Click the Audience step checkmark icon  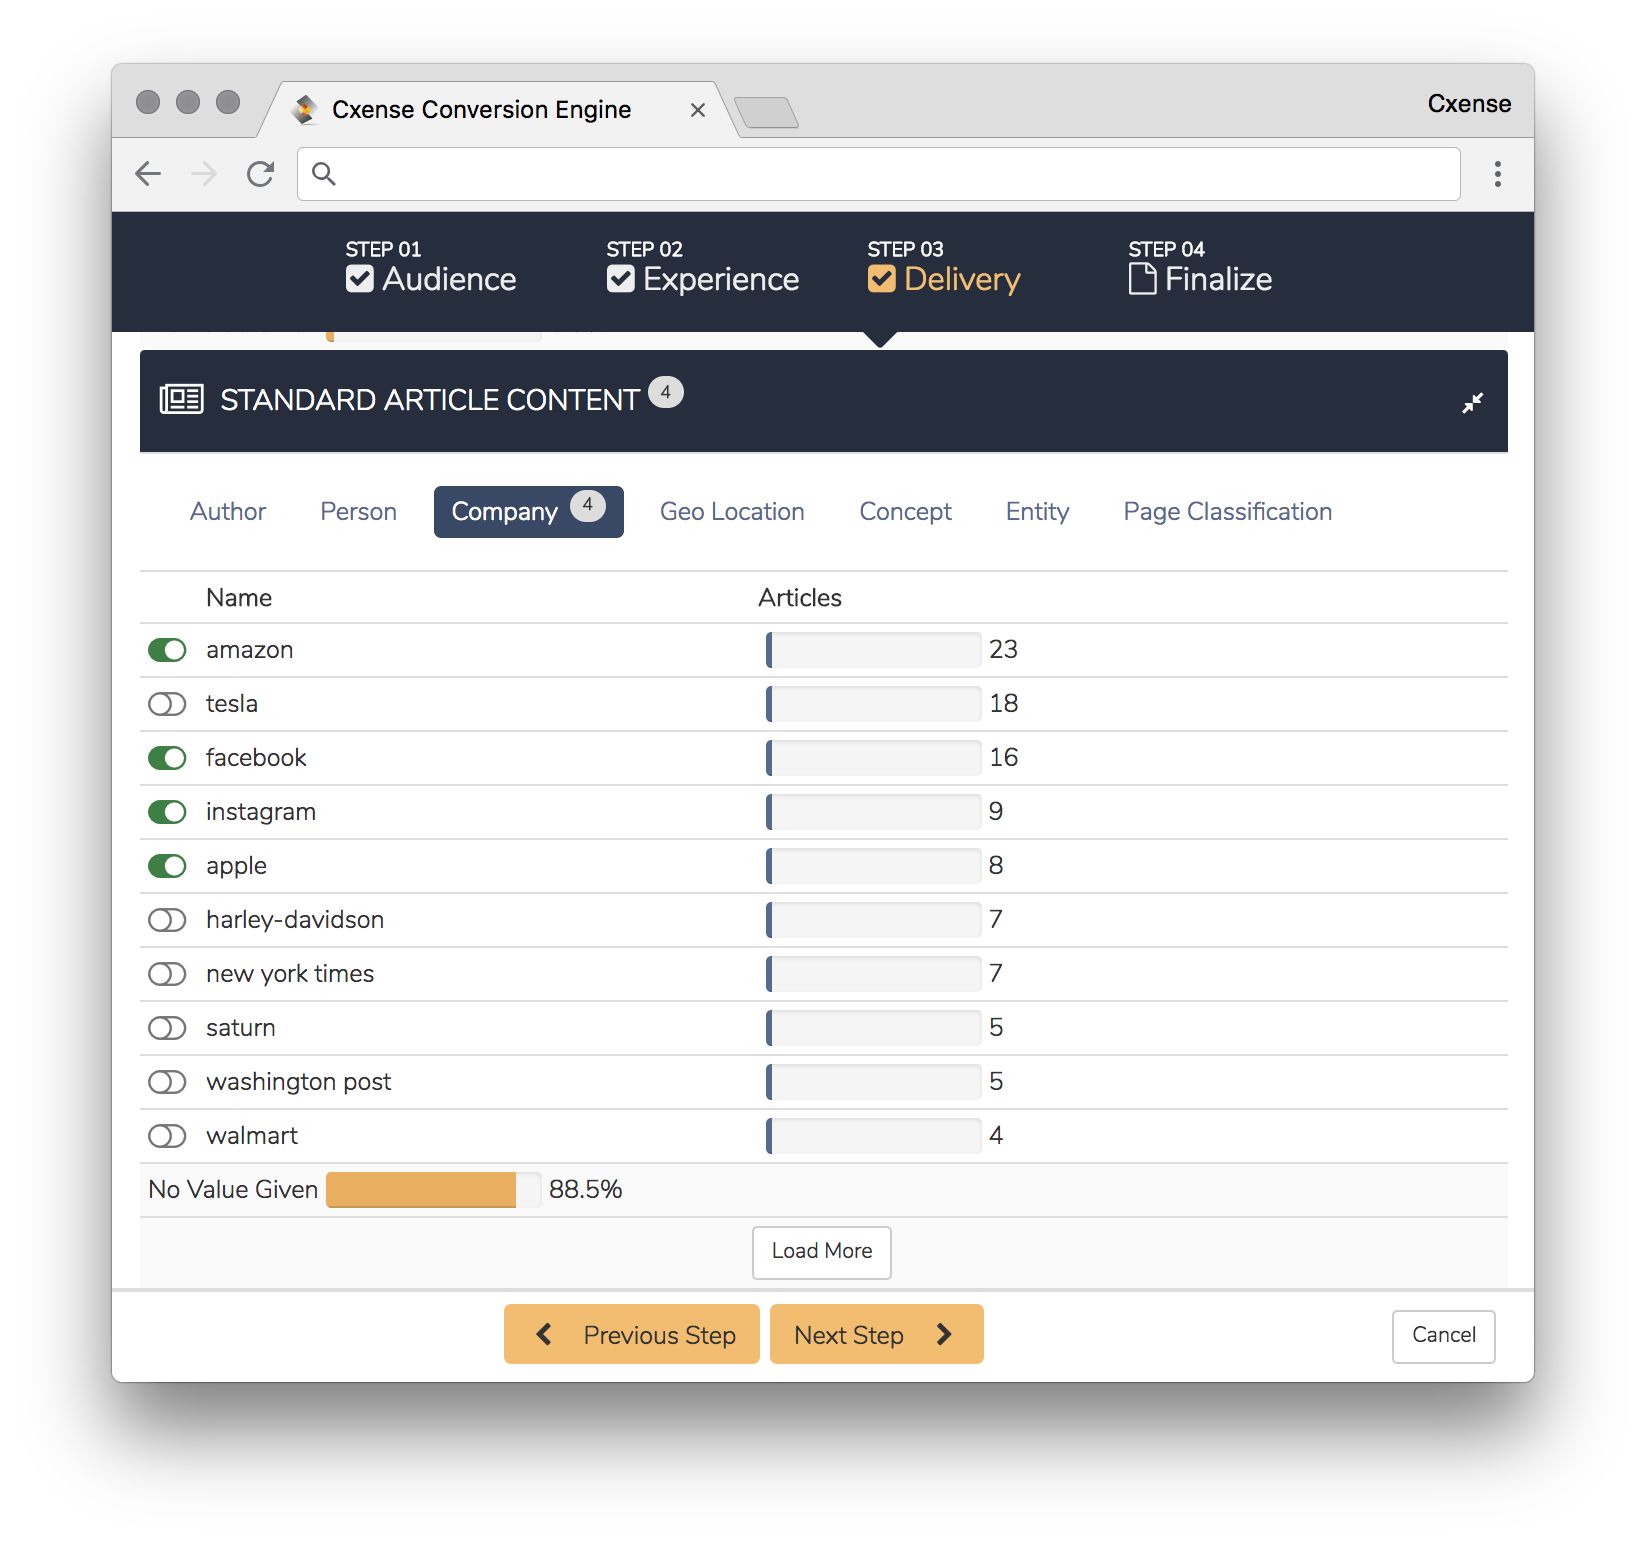(x=360, y=279)
